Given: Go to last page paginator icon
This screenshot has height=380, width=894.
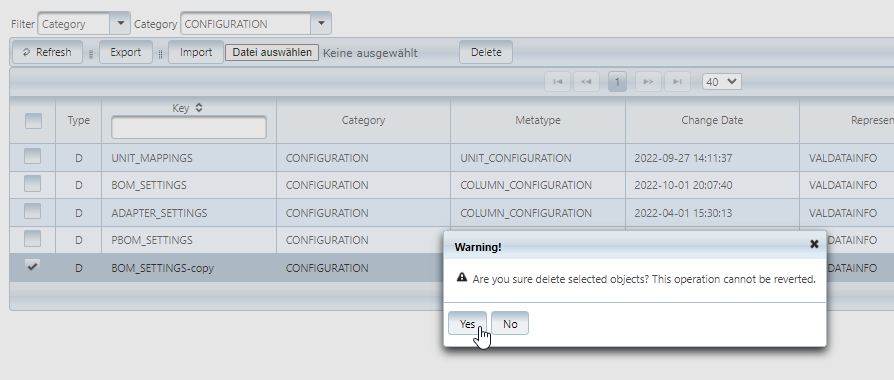Looking at the screenshot, I should (677, 82).
